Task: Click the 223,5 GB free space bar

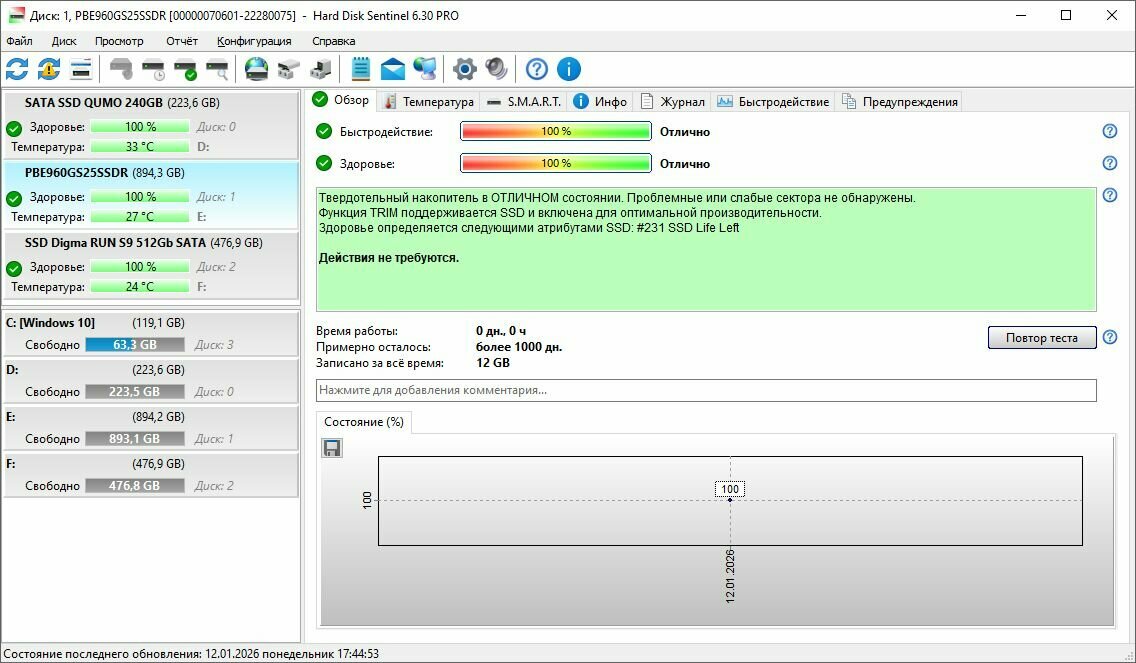Action: point(135,392)
